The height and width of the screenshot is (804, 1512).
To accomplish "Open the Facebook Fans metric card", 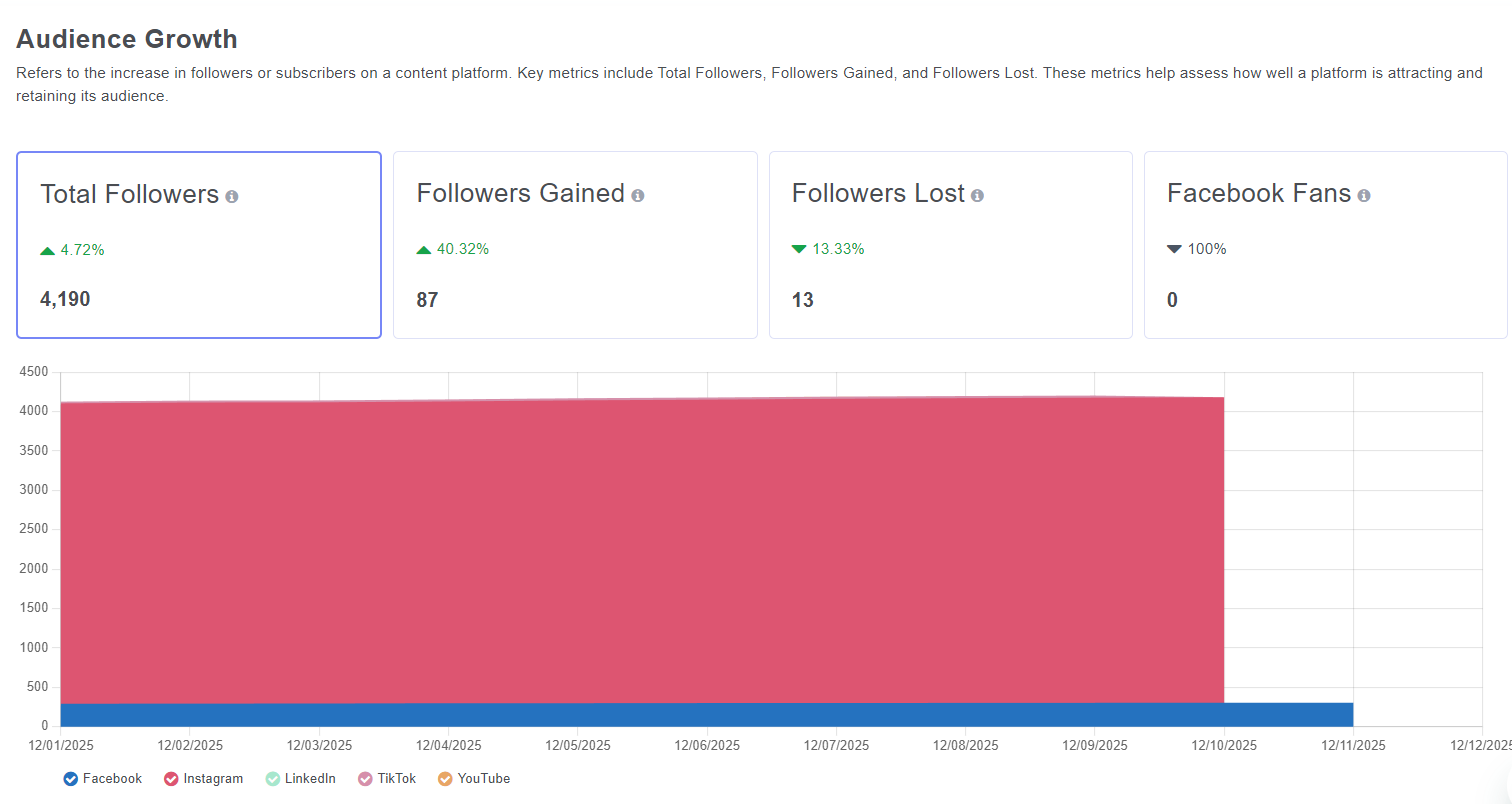I will [x=1325, y=245].
